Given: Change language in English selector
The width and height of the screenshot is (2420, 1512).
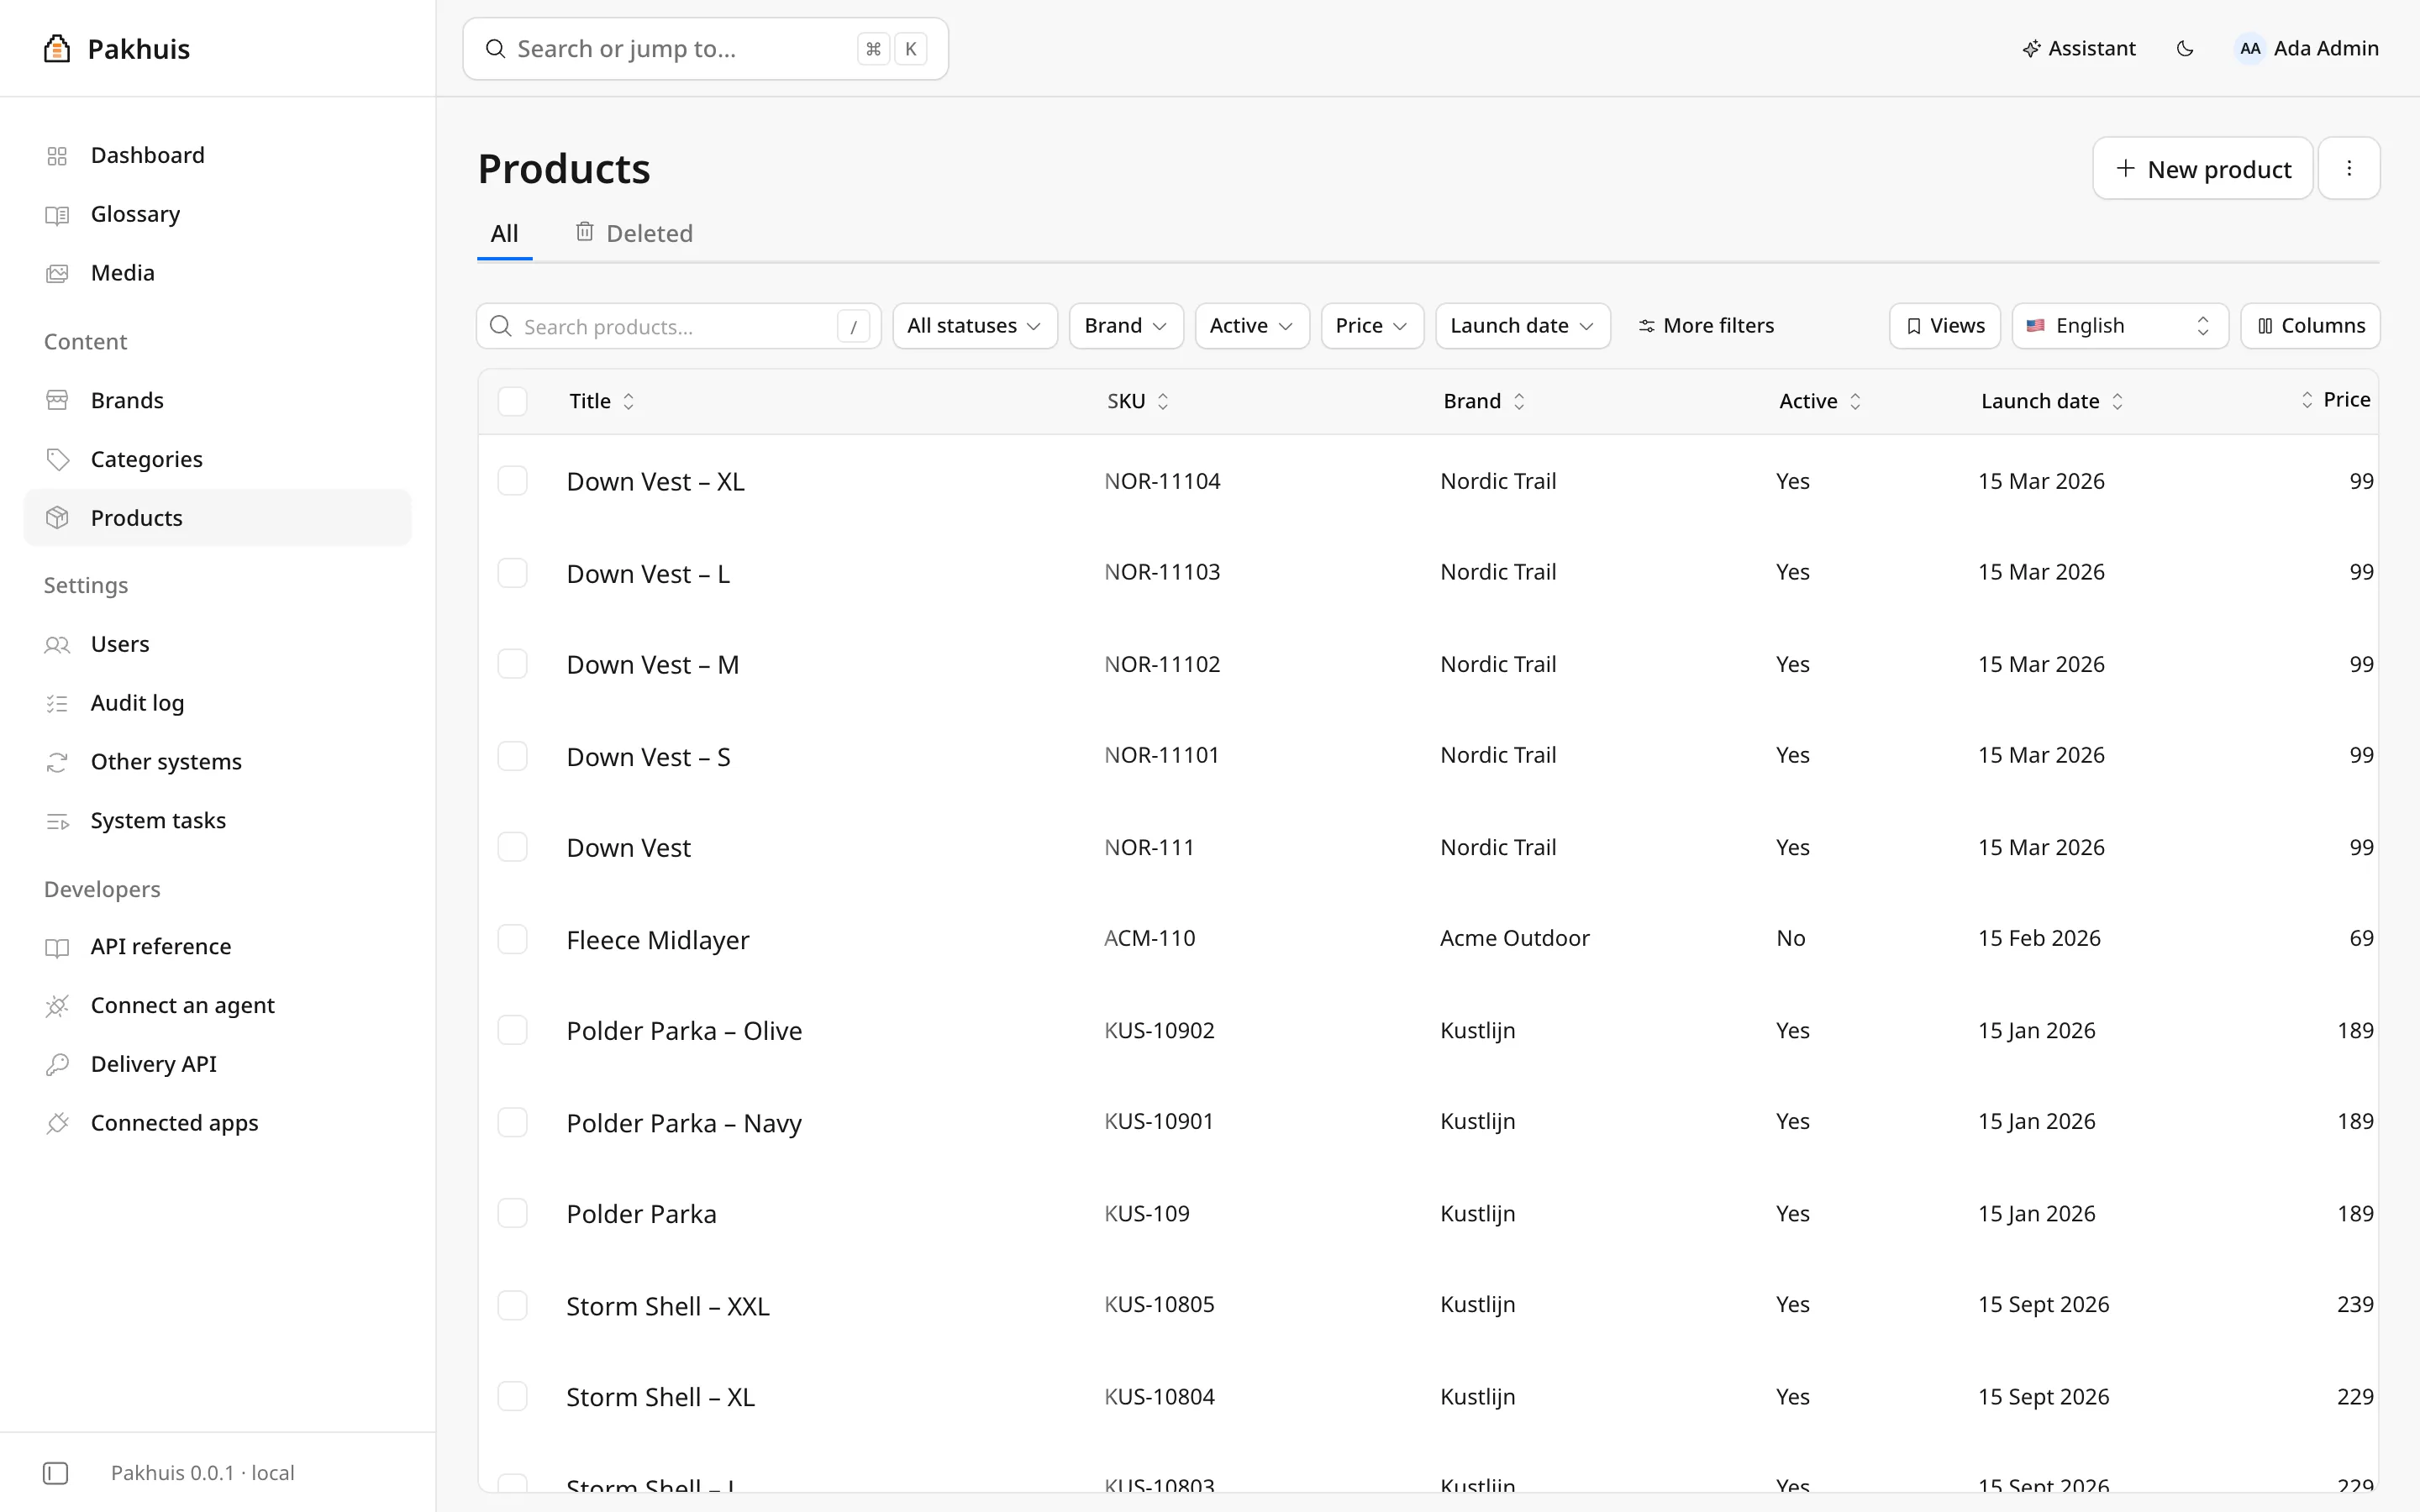Looking at the screenshot, I should coord(2120,326).
